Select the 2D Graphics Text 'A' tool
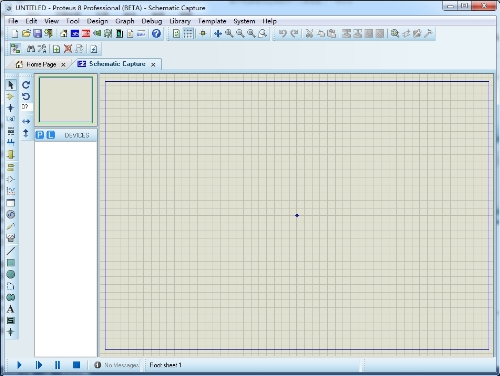This screenshot has width=500, height=376. coord(11,309)
